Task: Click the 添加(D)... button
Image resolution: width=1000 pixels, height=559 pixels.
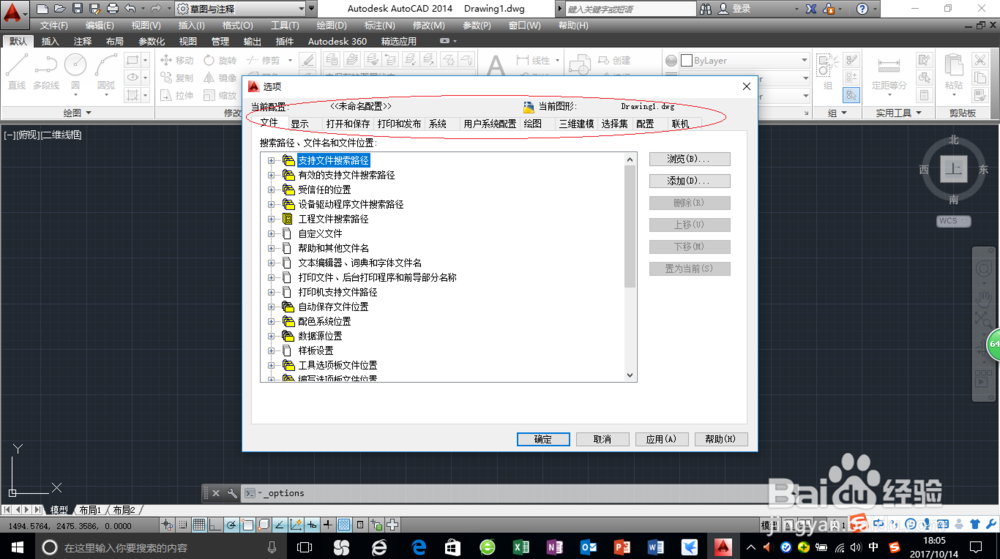Action: tap(689, 181)
